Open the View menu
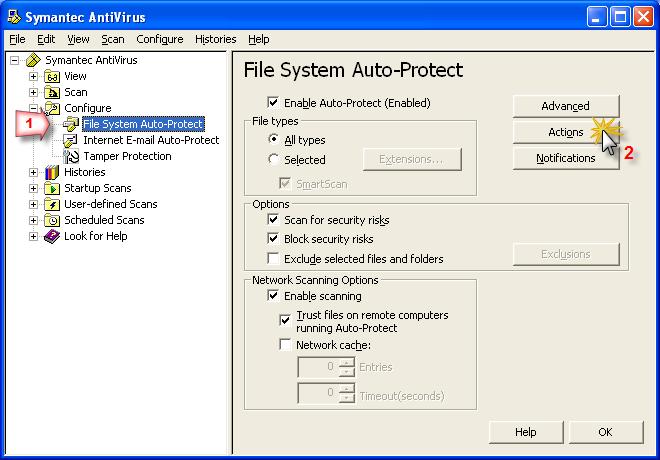Image resolution: width=660 pixels, height=460 pixels. 78,39
